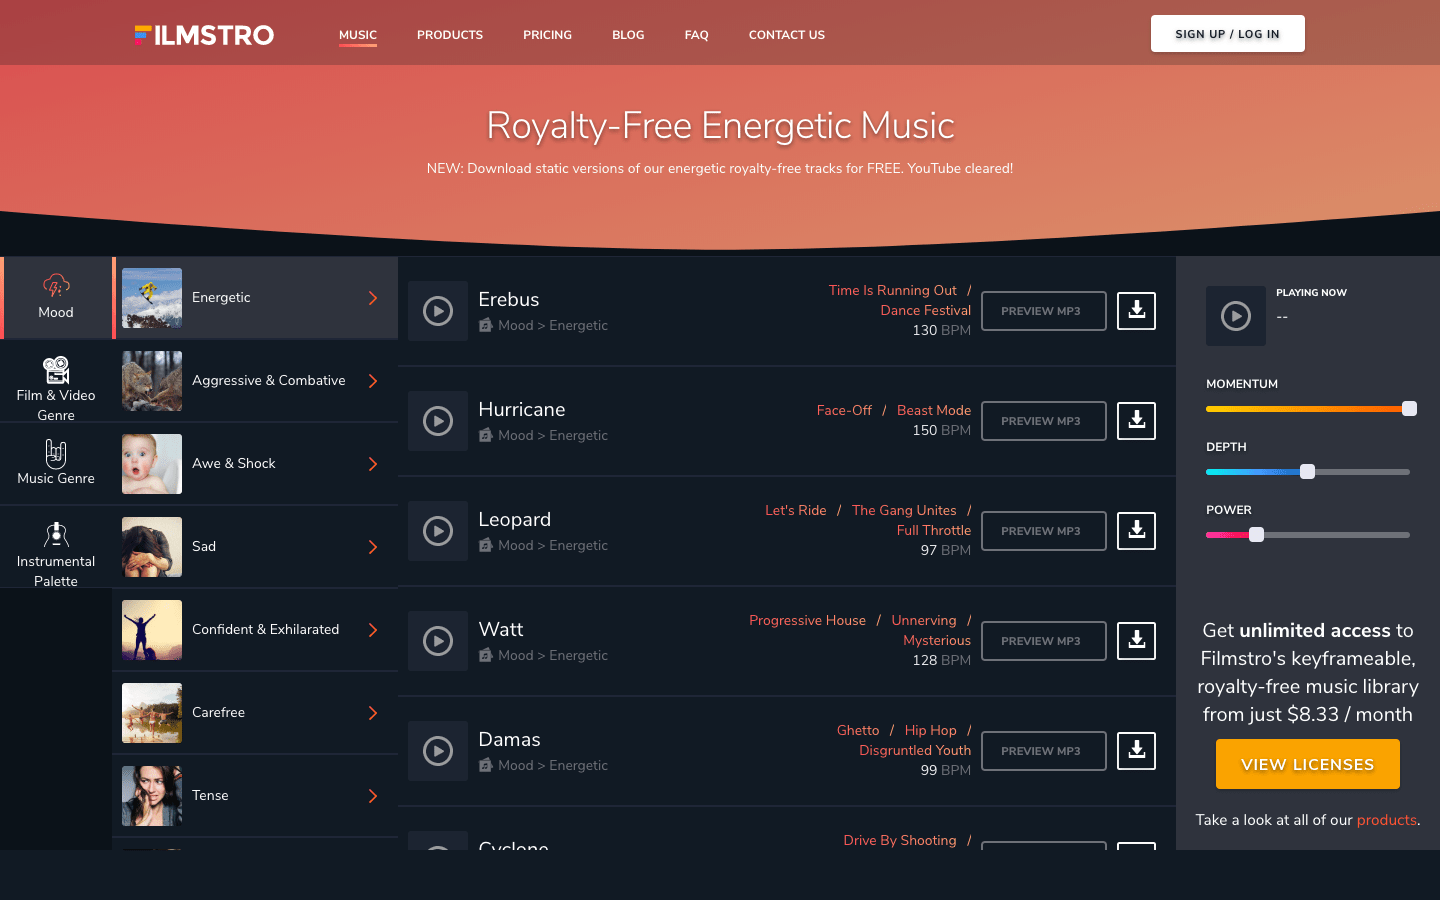This screenshot has height=900, width=1440.
Task: Click the folder icon under Erebus
Action: [x=486, y=325]
